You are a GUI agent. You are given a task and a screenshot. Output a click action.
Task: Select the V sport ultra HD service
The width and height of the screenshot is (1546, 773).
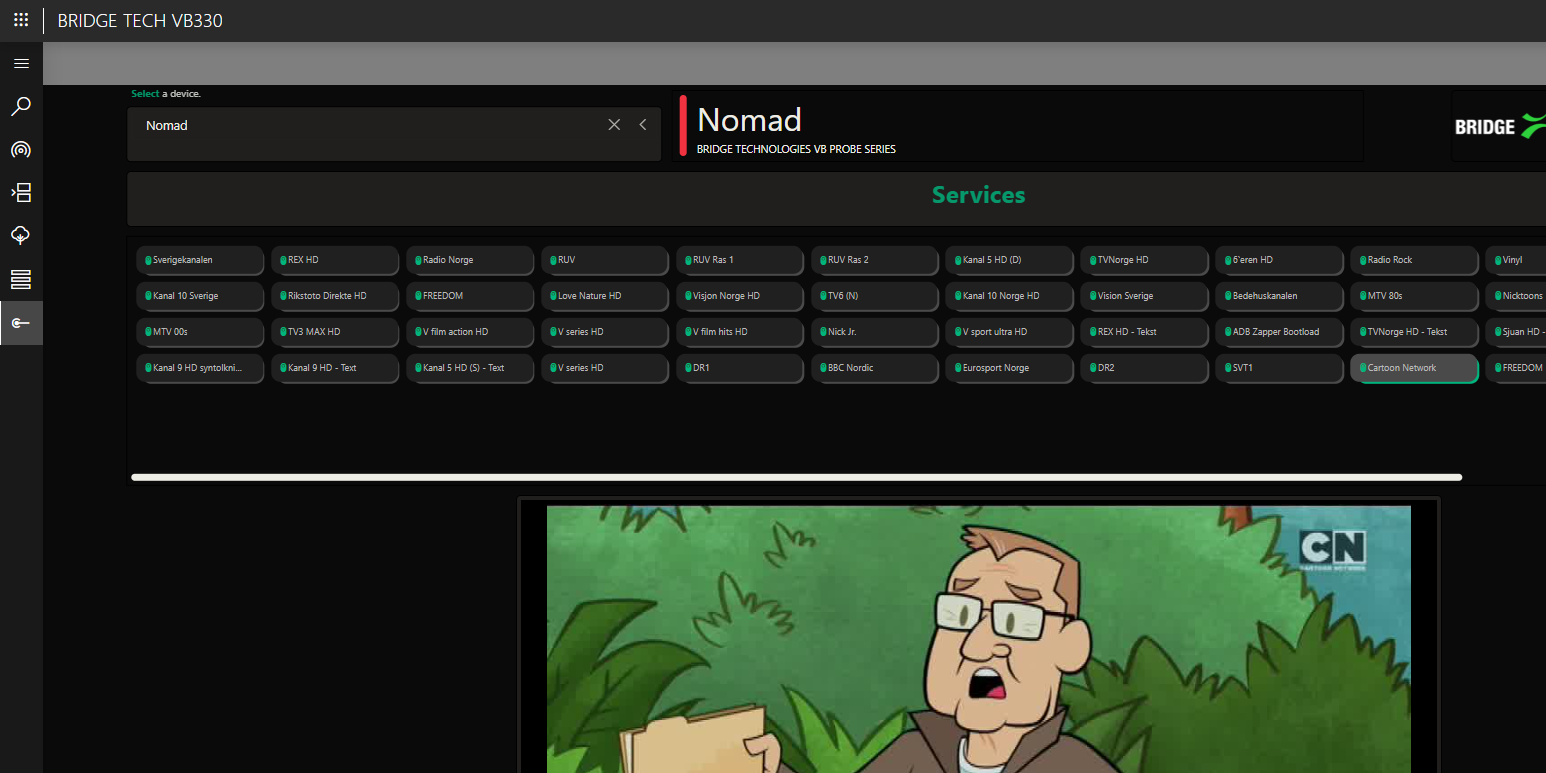point(1010,332)
